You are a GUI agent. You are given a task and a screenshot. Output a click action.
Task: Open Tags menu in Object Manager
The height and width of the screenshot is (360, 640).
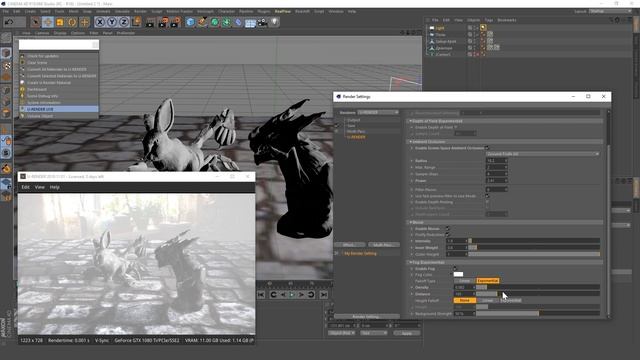[x=489, y=20]
